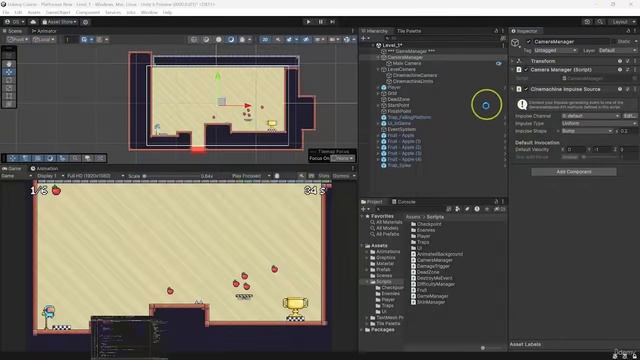Open the account dropdown in toolbar
The height and width of the screenshot is (360, 640).
click(x=15, y=22)
